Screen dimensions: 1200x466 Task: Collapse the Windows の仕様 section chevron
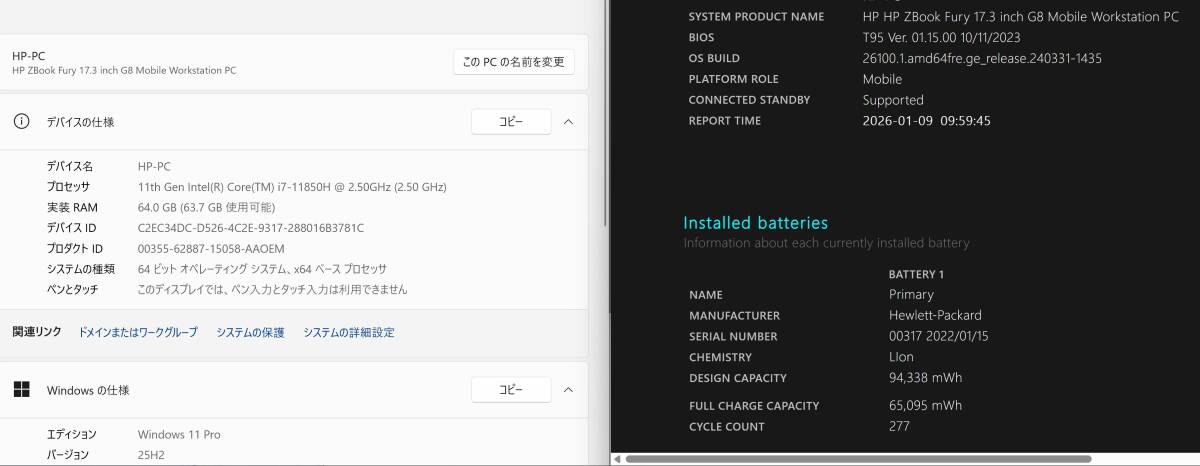pos(568,390)
